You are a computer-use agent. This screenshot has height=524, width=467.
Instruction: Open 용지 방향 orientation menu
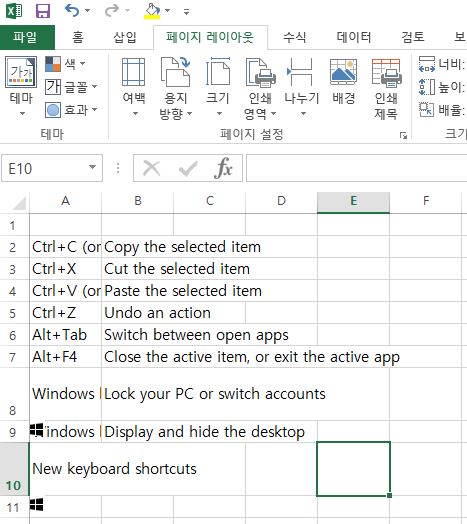[176, 88]
